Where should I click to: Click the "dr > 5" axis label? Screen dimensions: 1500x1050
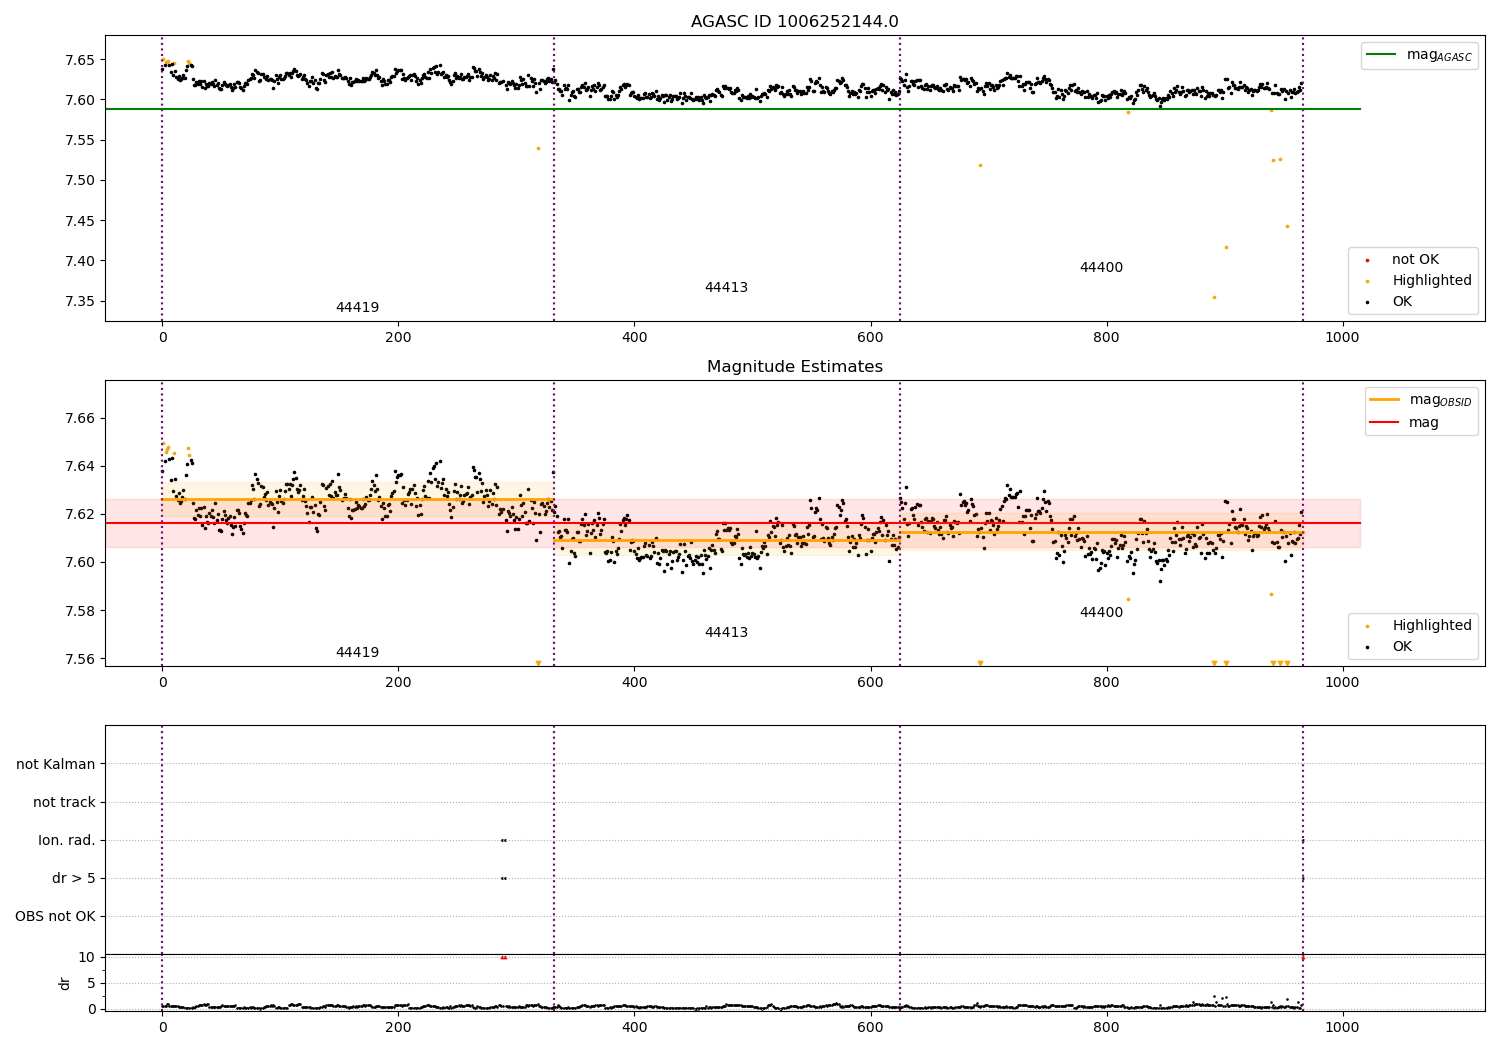(x=74, y=879)
